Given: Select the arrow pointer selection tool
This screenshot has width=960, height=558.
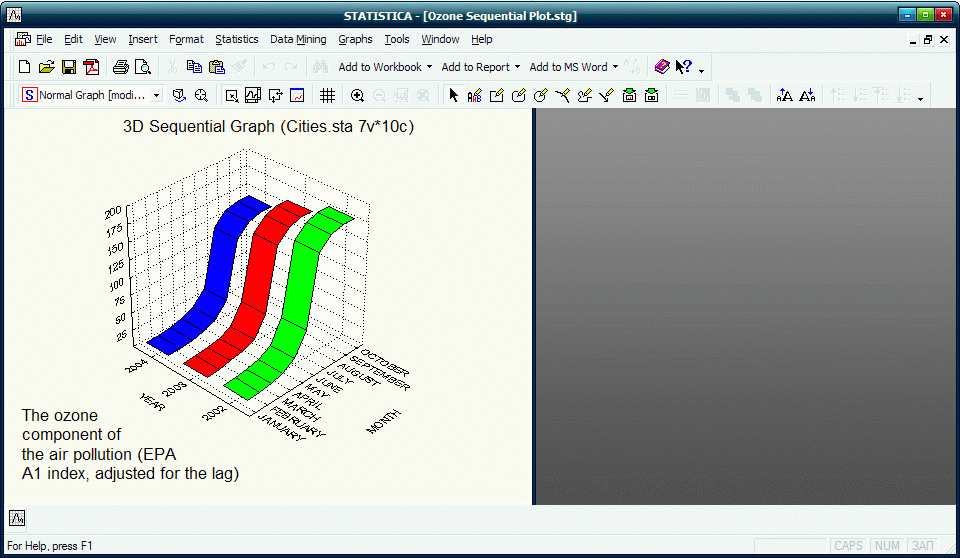Looking at the screenshot, I should [x=453, y=95].
